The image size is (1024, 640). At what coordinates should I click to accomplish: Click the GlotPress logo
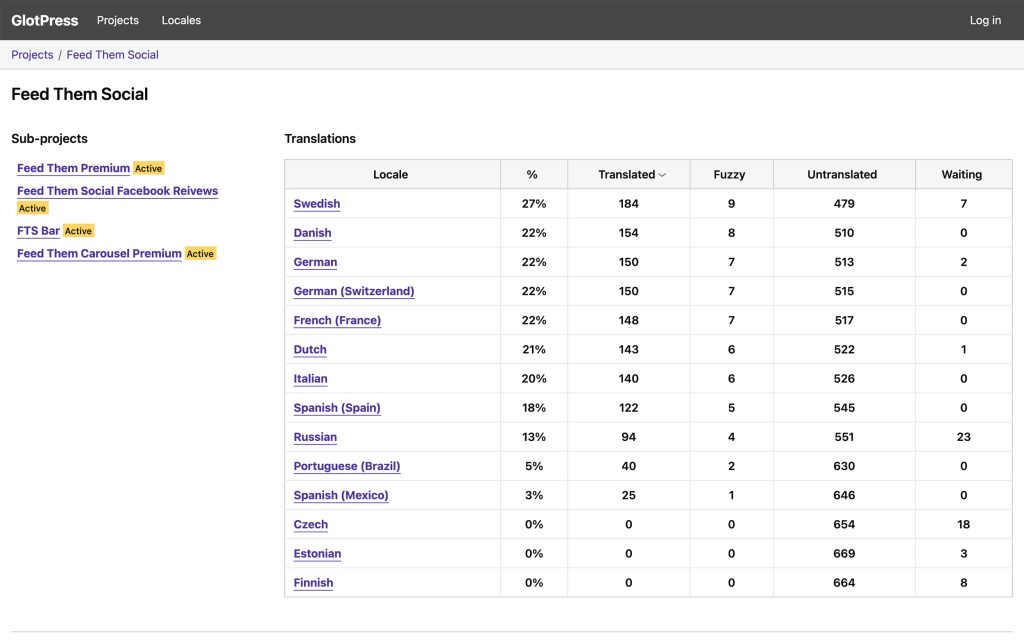coord(44,20)
